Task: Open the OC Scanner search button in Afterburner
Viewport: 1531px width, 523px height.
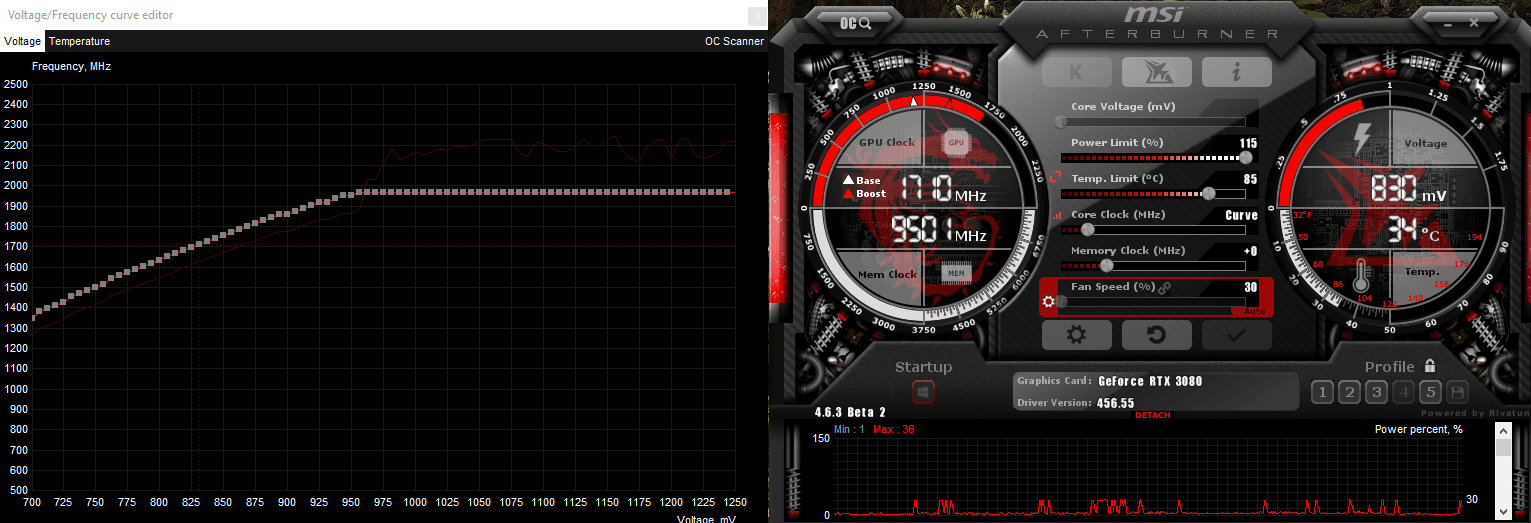Action: coord(855,22)
